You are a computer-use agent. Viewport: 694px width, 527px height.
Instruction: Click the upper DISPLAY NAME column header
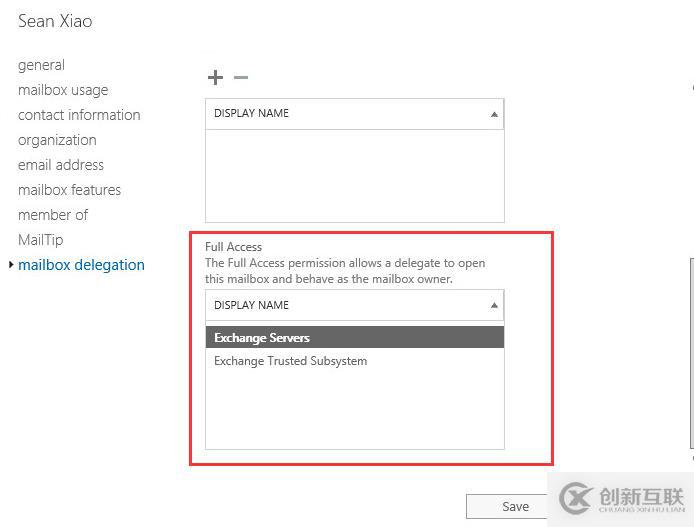click(355, 114)
